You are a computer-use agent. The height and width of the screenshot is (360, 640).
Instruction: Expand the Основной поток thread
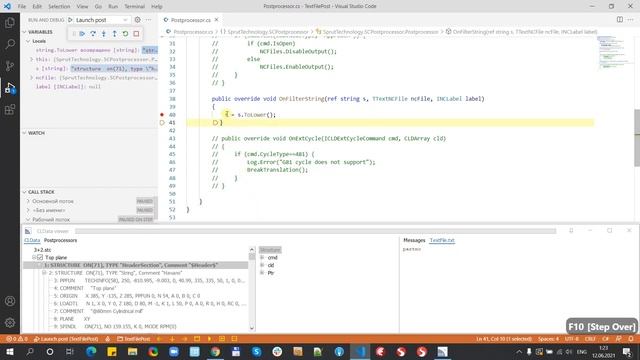28,201
